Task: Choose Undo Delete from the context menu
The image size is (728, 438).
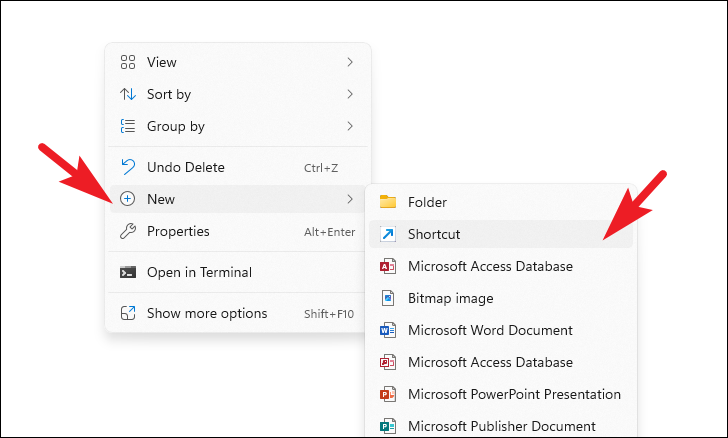Action: click(x=186, y=167)
